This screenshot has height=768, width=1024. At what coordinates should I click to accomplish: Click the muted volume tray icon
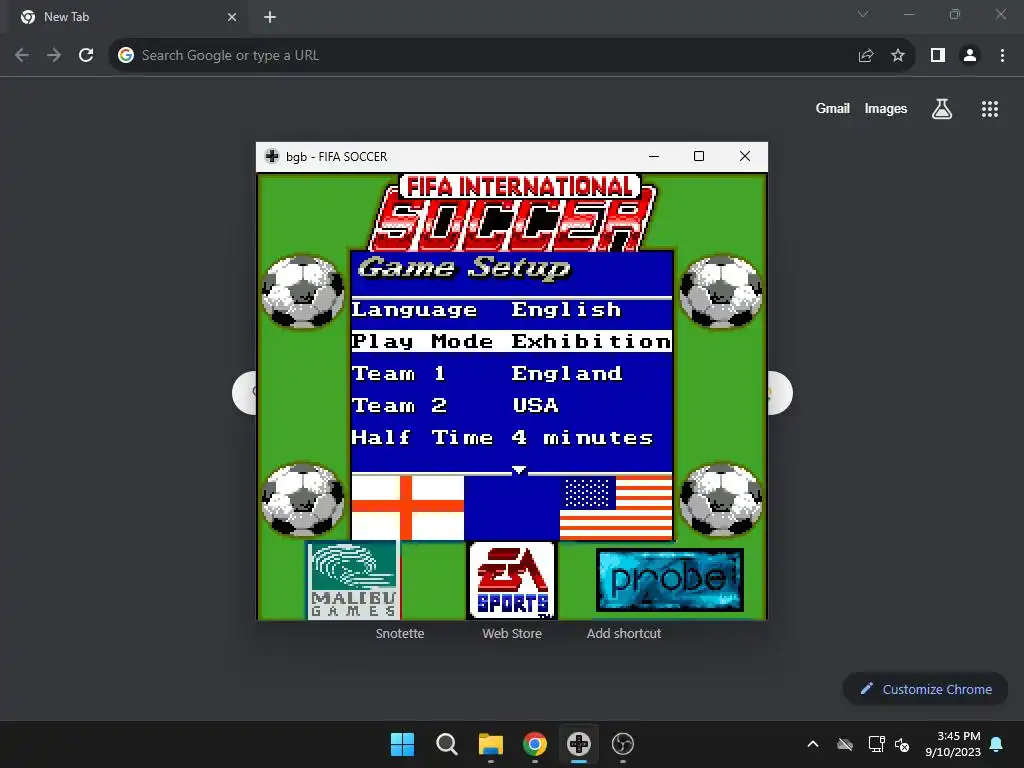click(902, 744)
